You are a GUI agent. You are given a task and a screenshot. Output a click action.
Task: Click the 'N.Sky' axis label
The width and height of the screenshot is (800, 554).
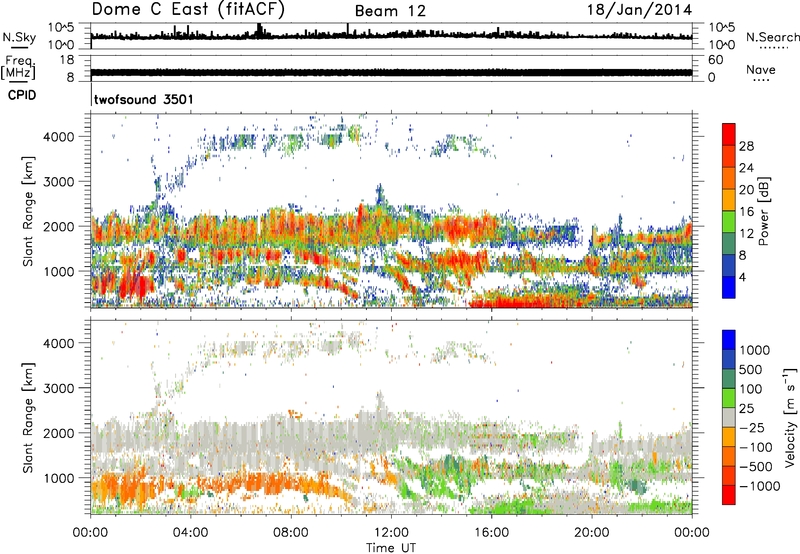click(x=19, y=37)
